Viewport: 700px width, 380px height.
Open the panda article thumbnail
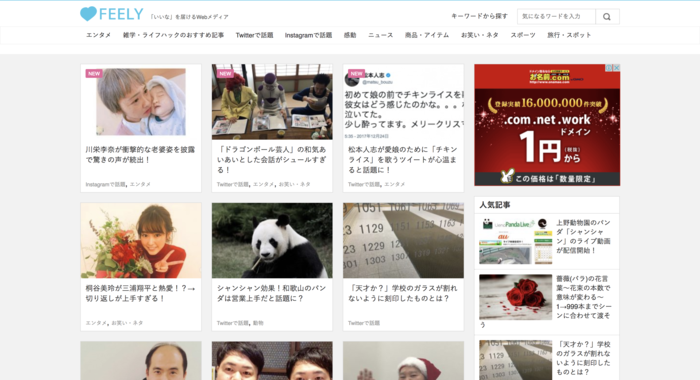click(x=272, y=241)
